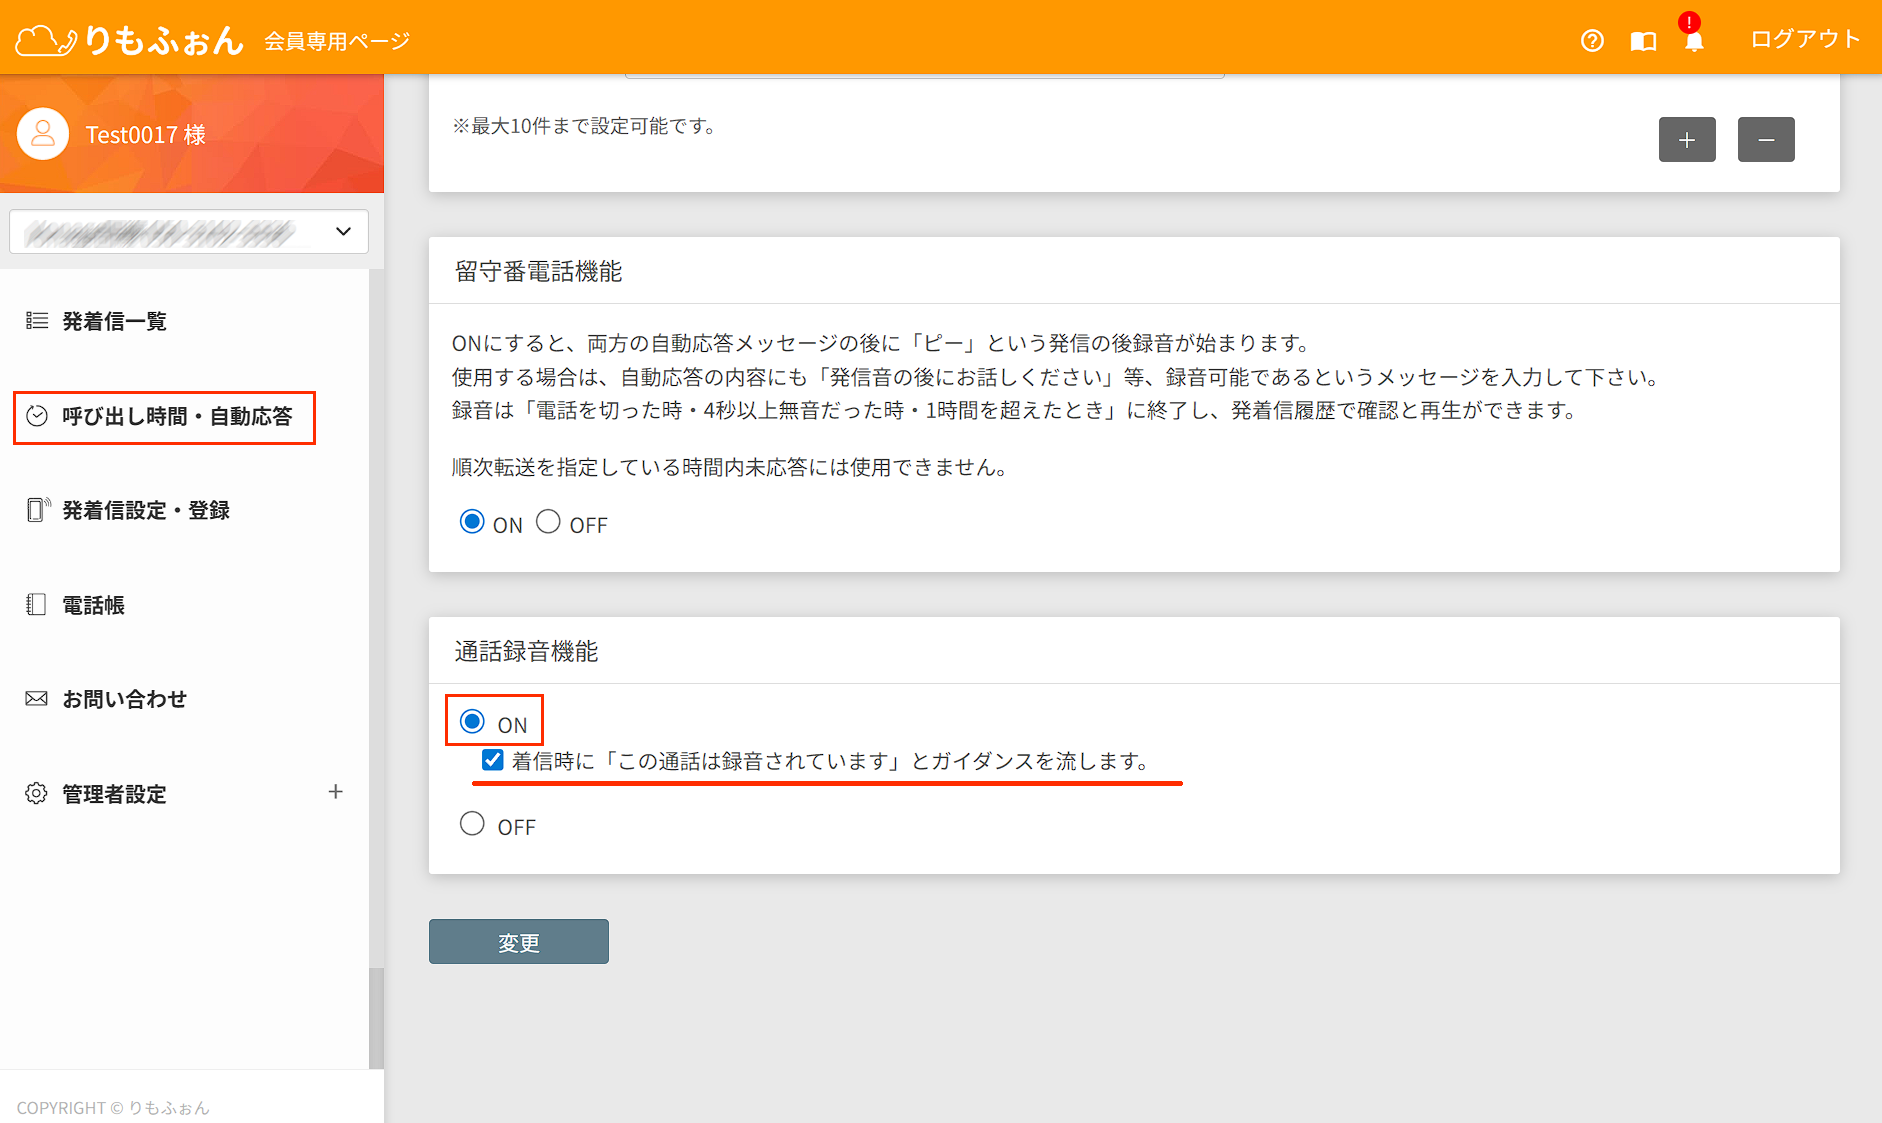Select ON for 通話録音機能
This screenshot has height=1123, width=1882.
pos(472,722)
